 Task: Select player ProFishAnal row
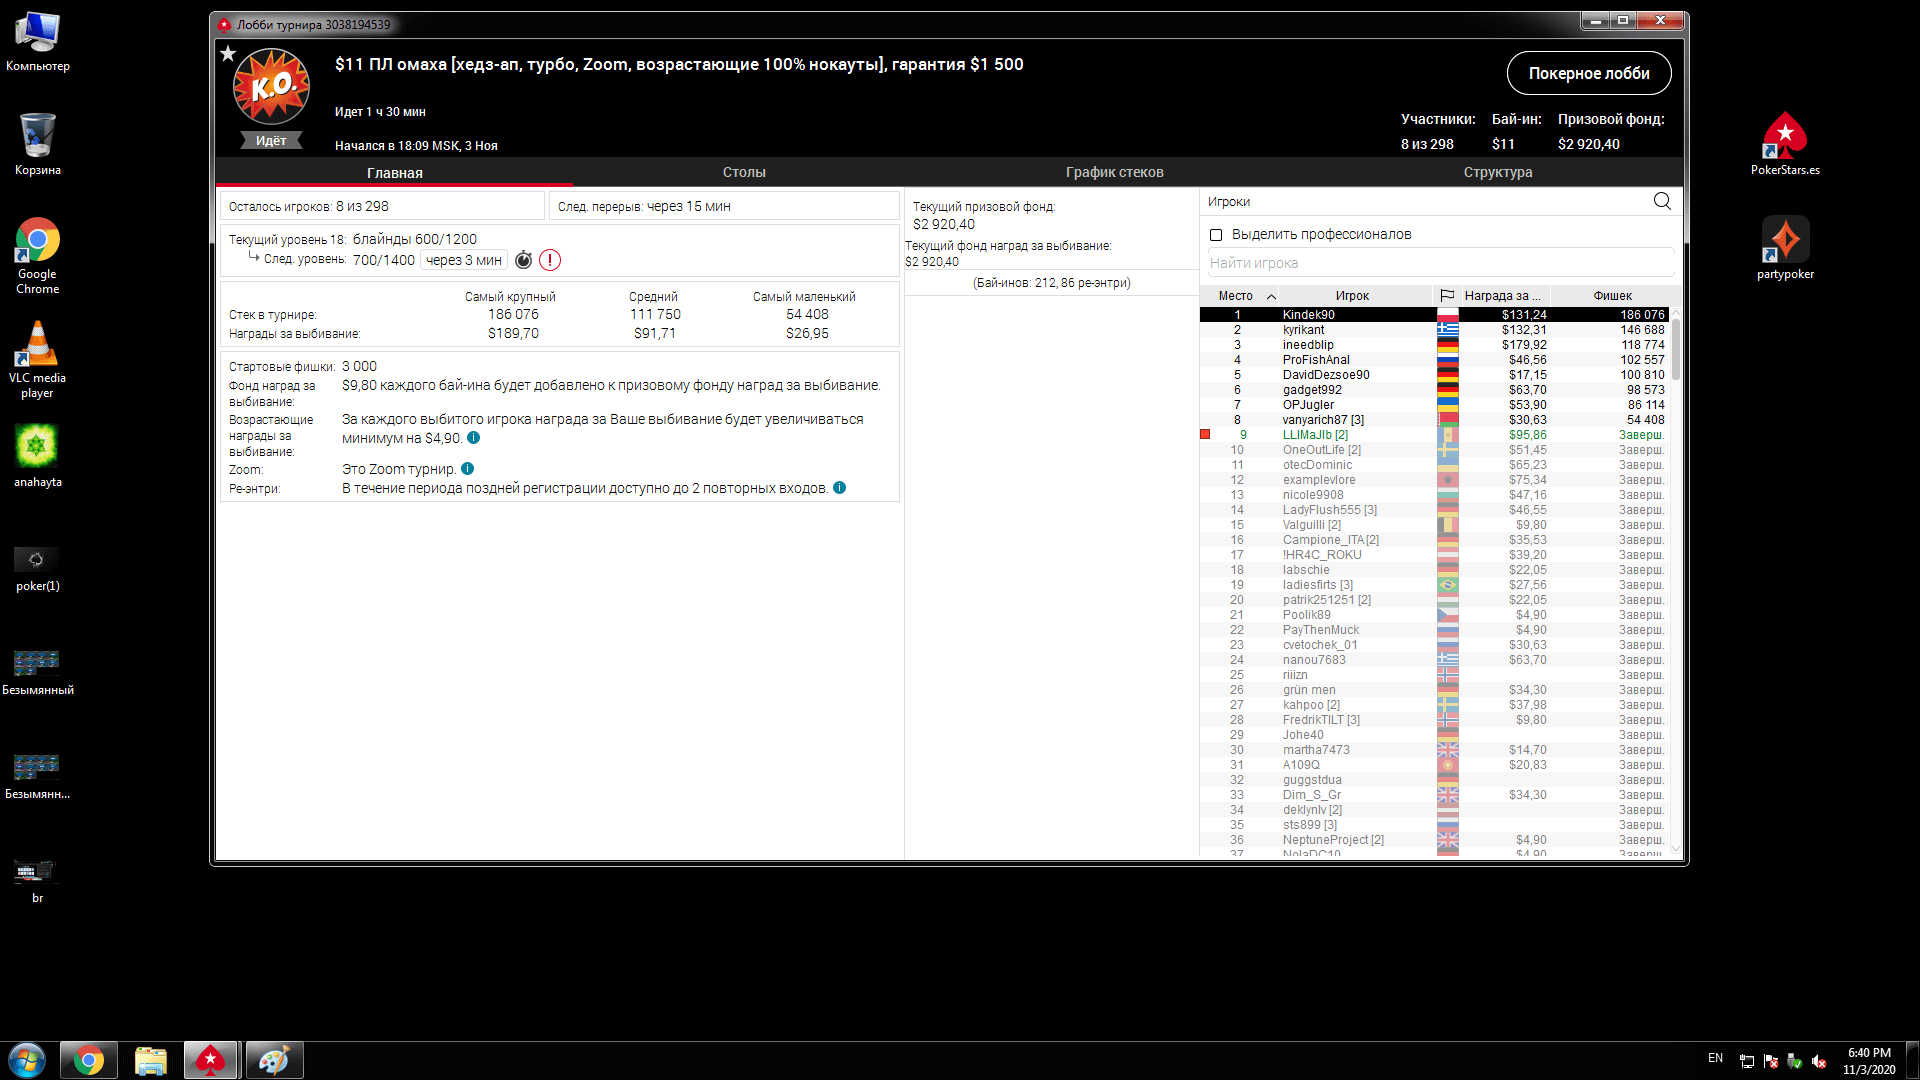(1435, 360)
